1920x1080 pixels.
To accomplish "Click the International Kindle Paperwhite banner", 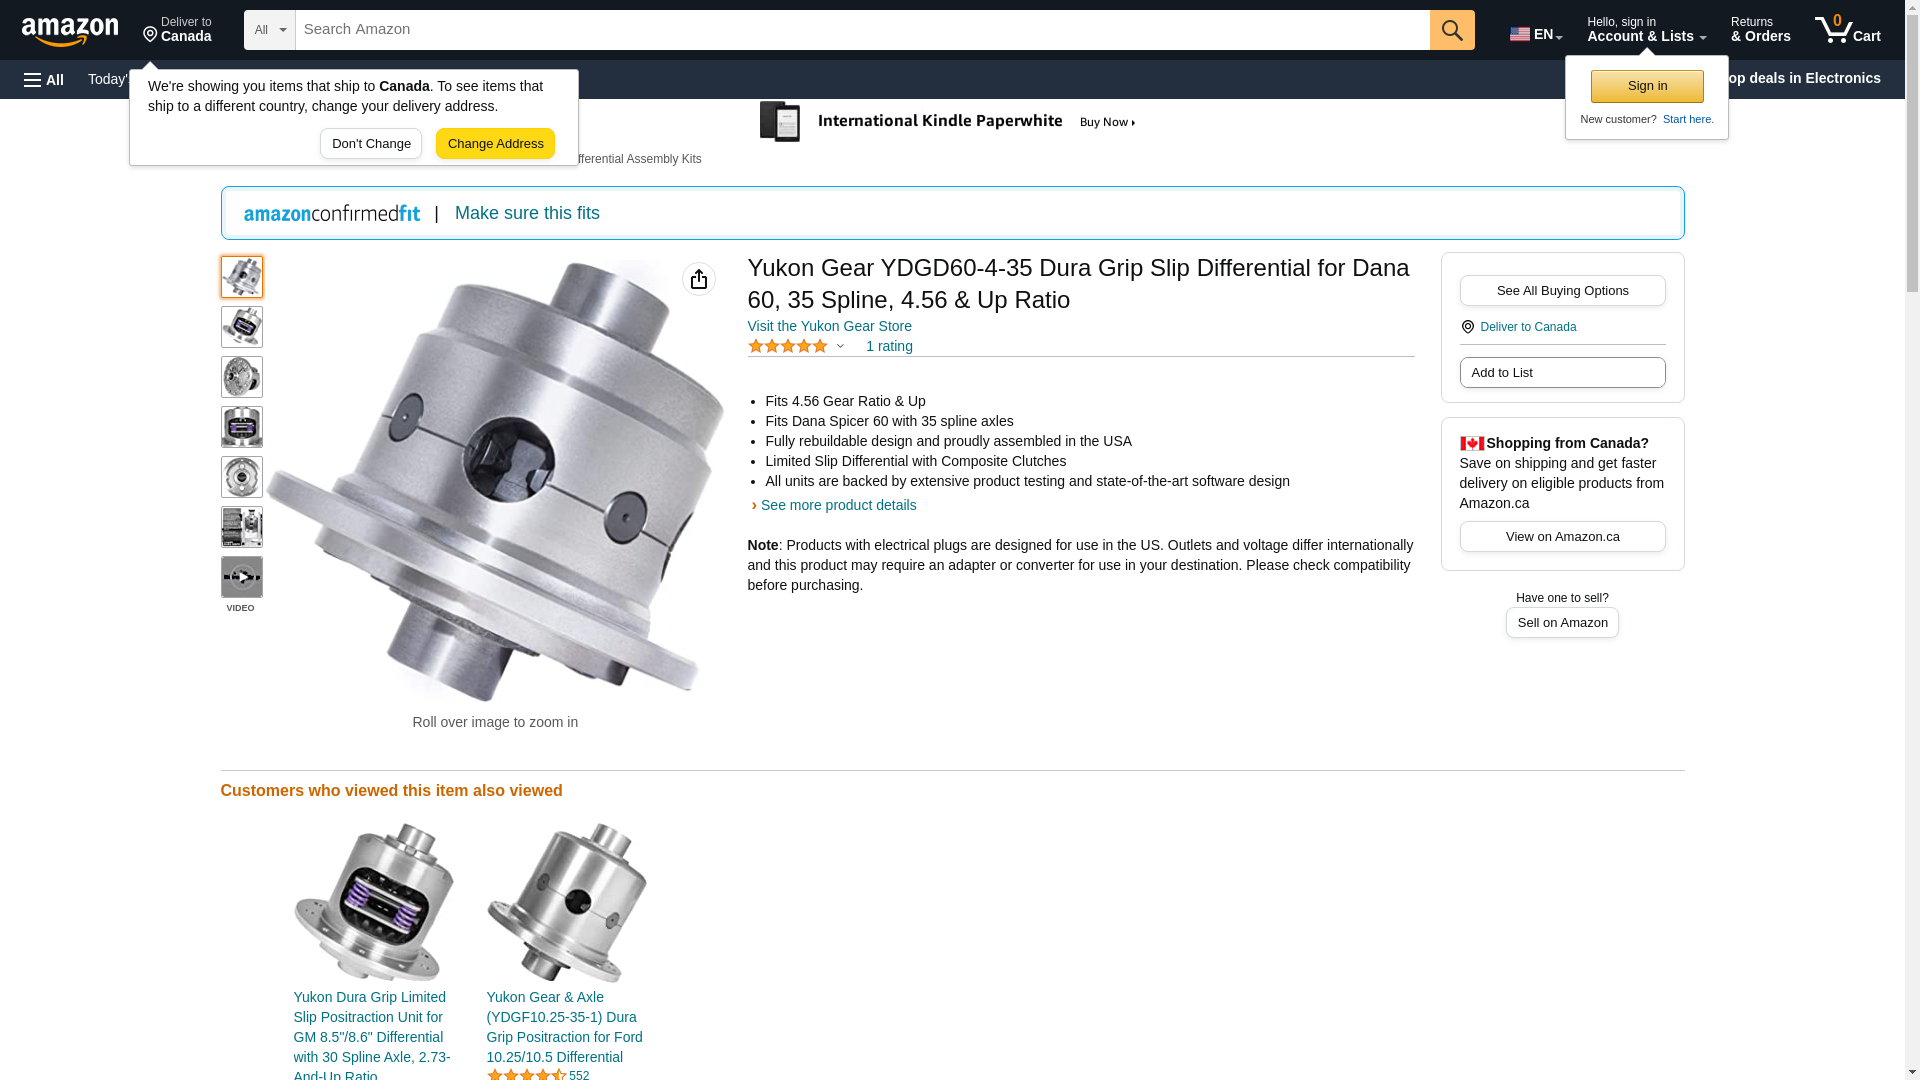I will (948, 122).
